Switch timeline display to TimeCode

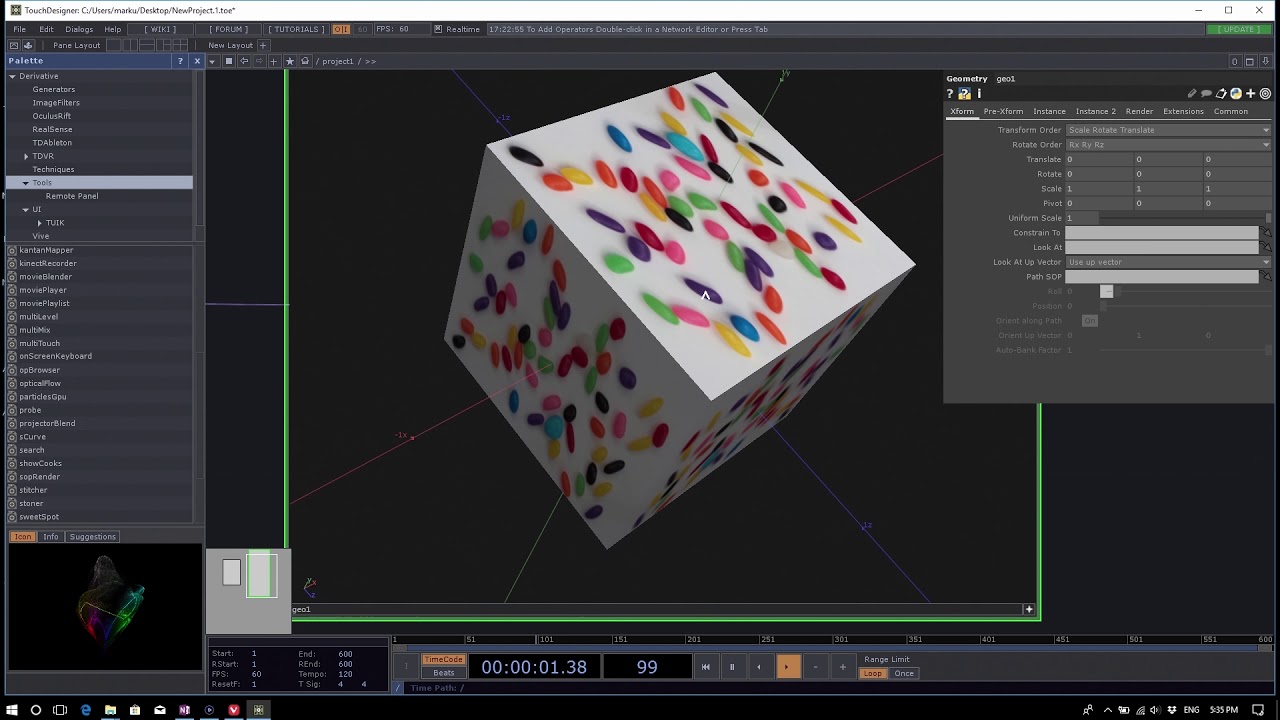[x=443, y=659]
